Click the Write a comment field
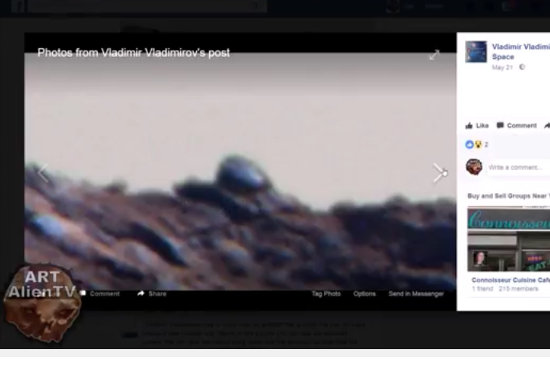This screenshot has height=370, width=550. (x=519, y=167)
